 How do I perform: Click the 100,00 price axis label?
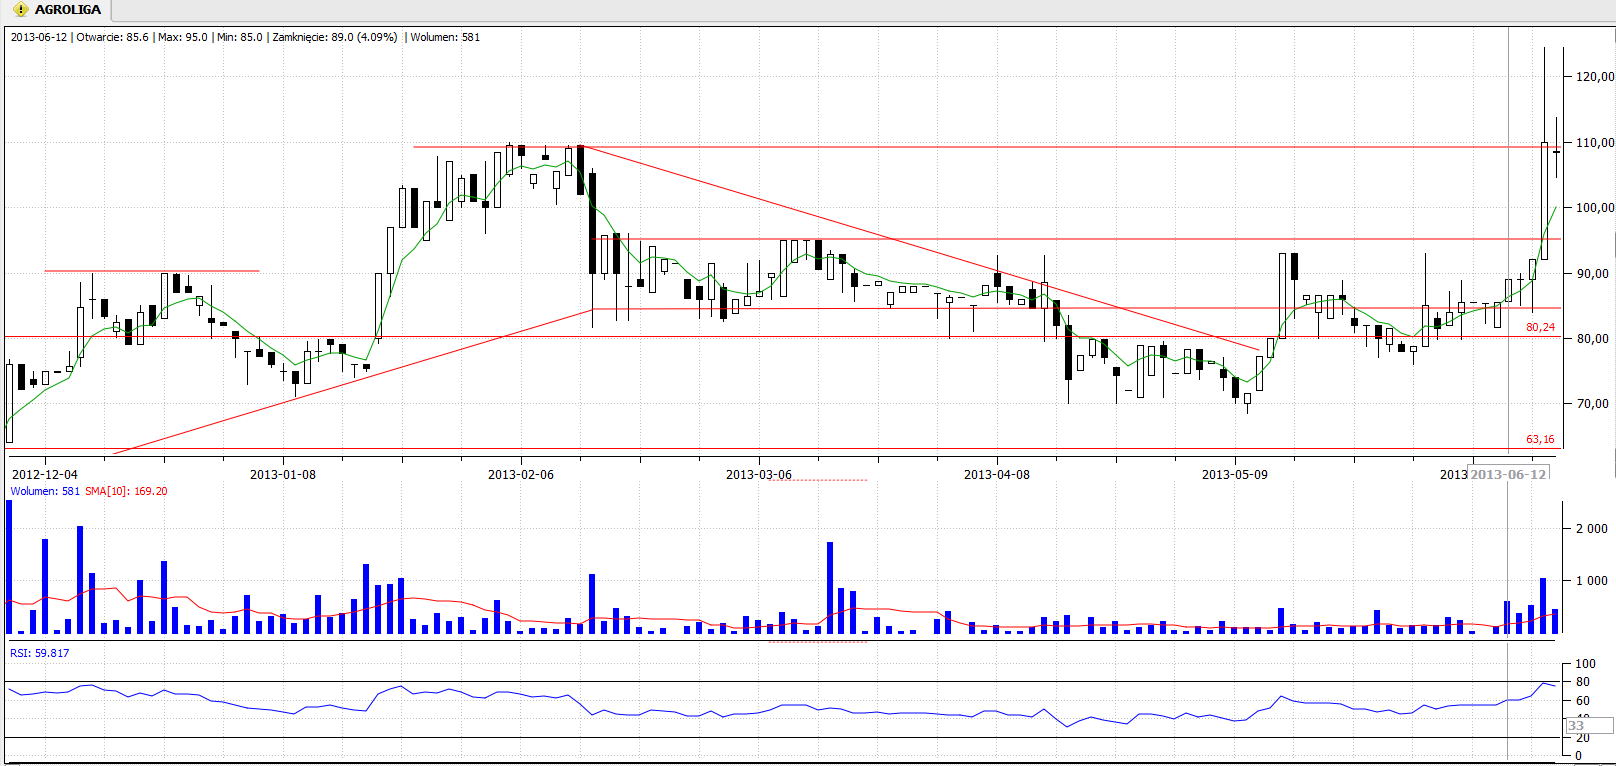click(1594, 208)
